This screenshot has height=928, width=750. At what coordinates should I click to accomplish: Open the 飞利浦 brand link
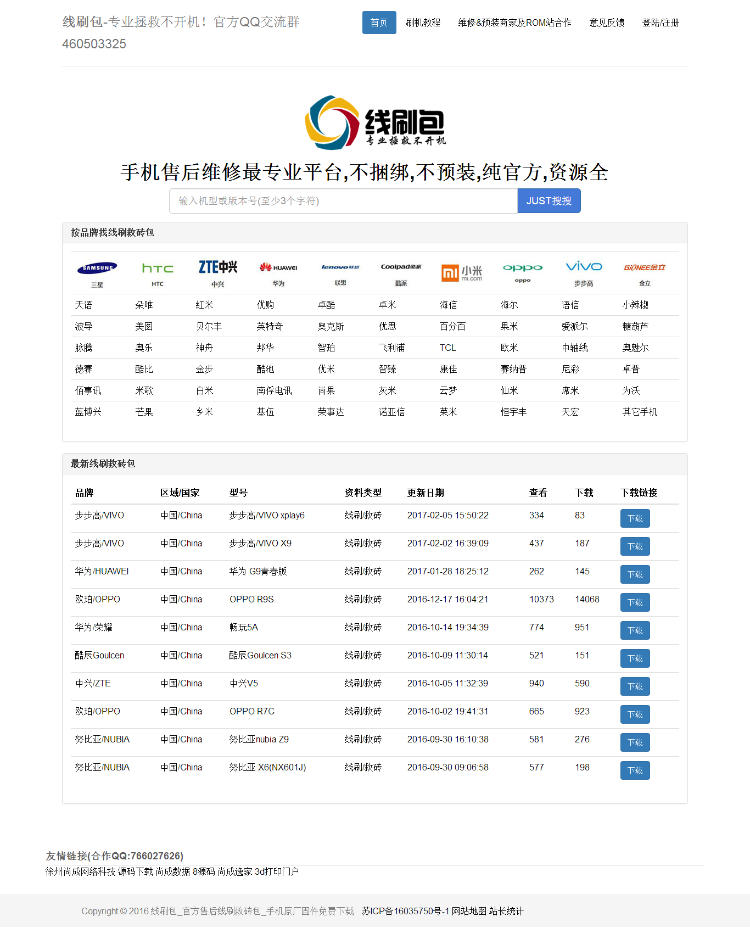coord(392,347)
